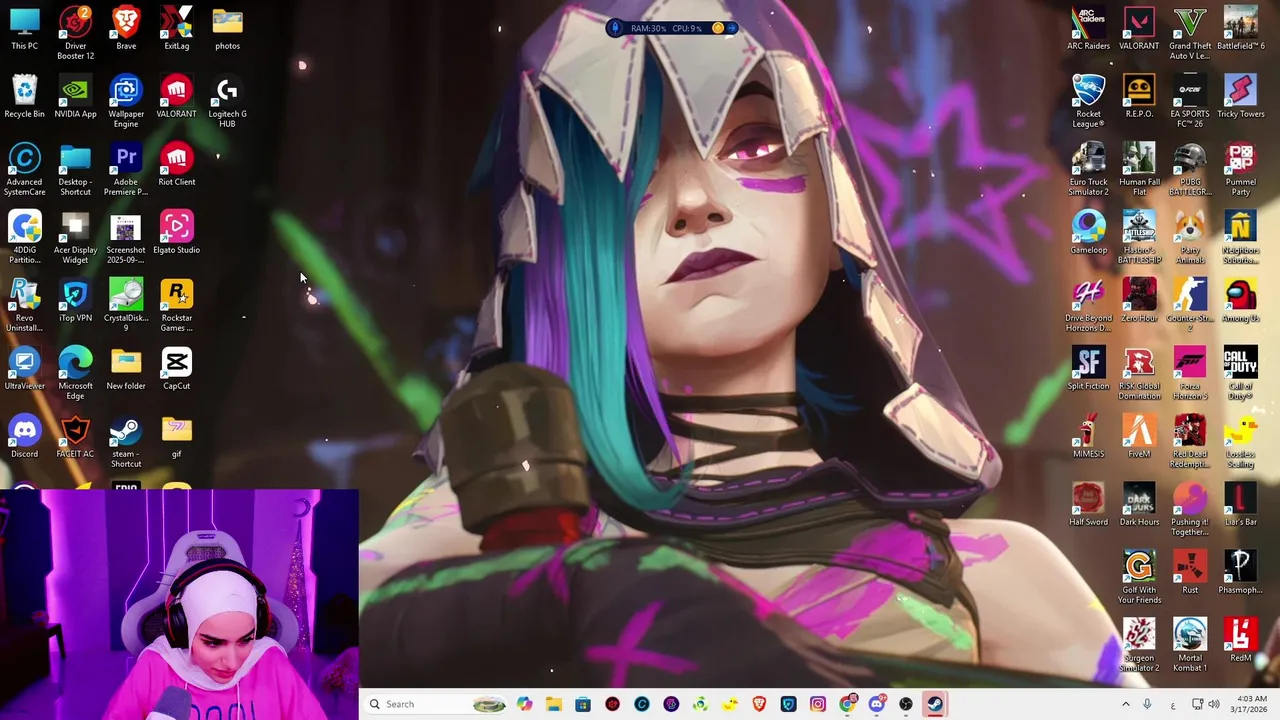Show hidden system tray icons
The image size is (1280, 720).
pos(1126,704)
